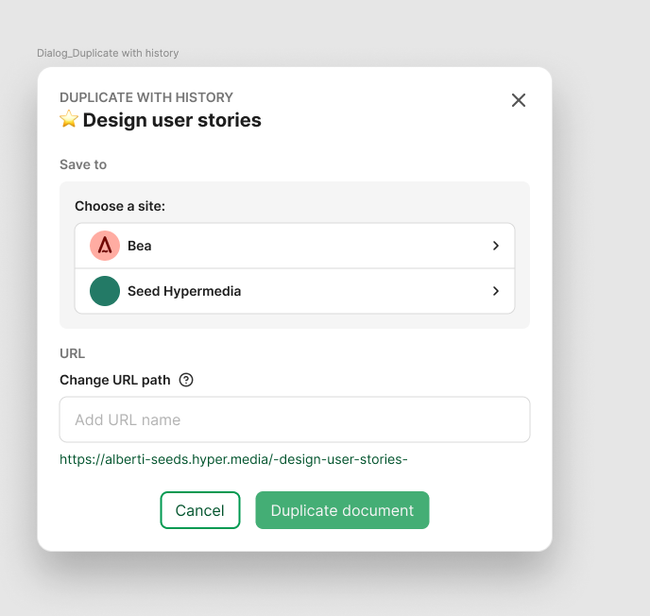Select the Bea site name

(x=140, y=246)
